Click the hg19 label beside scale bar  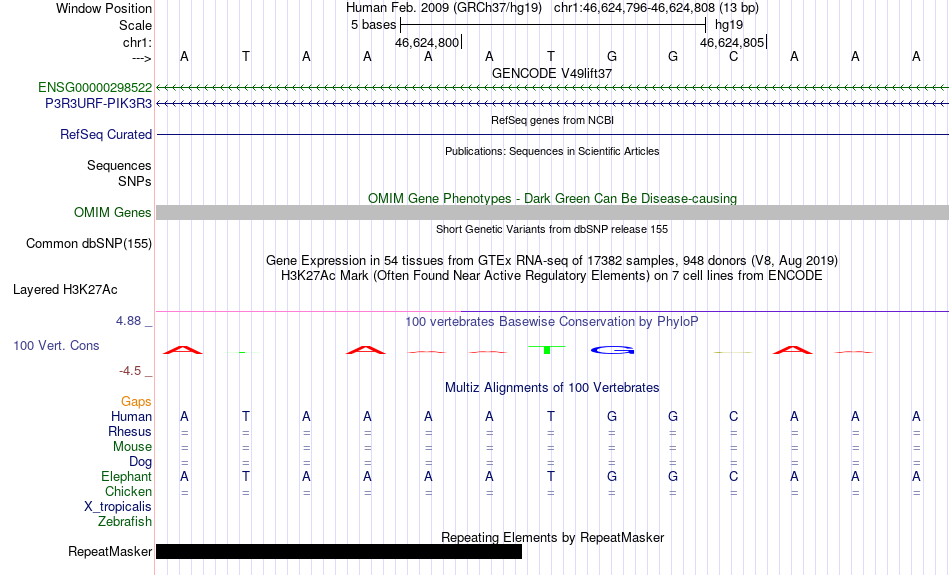point(729,25)
